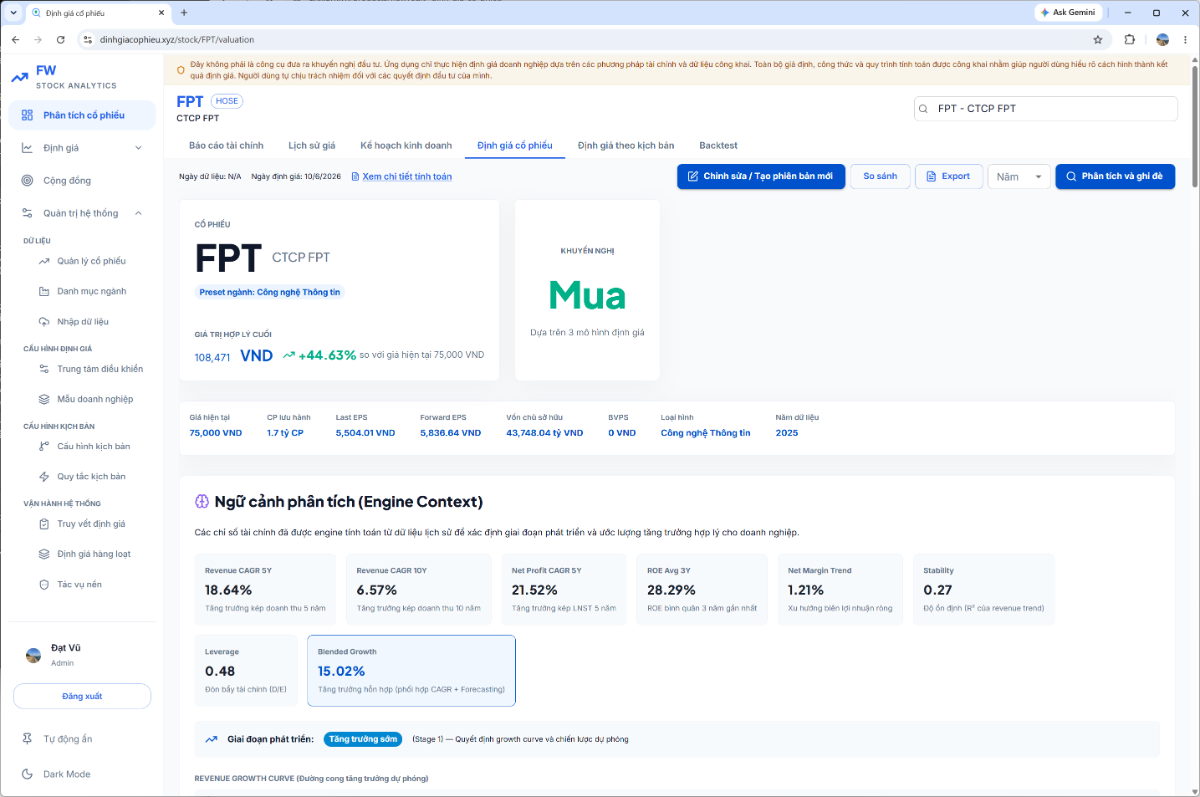Click the browser reload icon
Screen dimensions: 1200x797
tap(61, 40)
